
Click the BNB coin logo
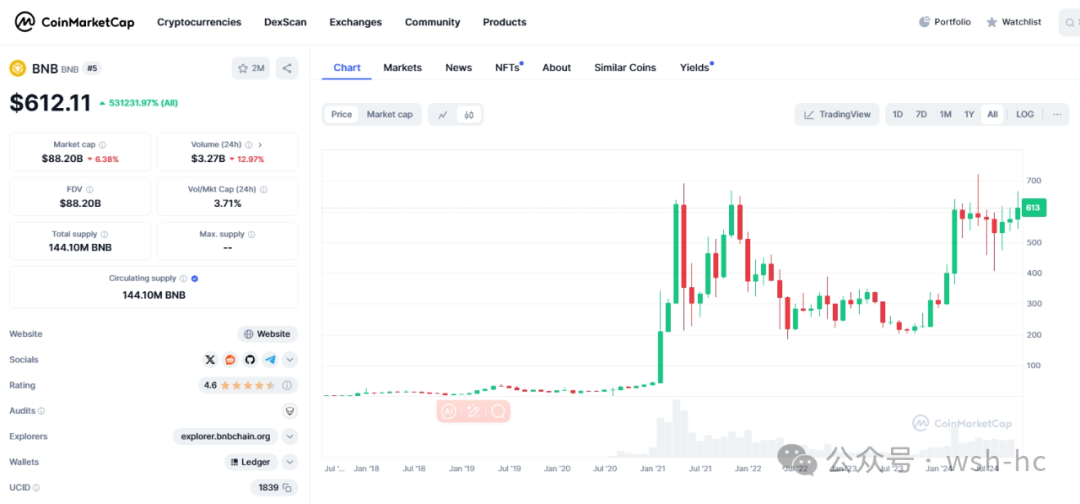tap(17, 68)
